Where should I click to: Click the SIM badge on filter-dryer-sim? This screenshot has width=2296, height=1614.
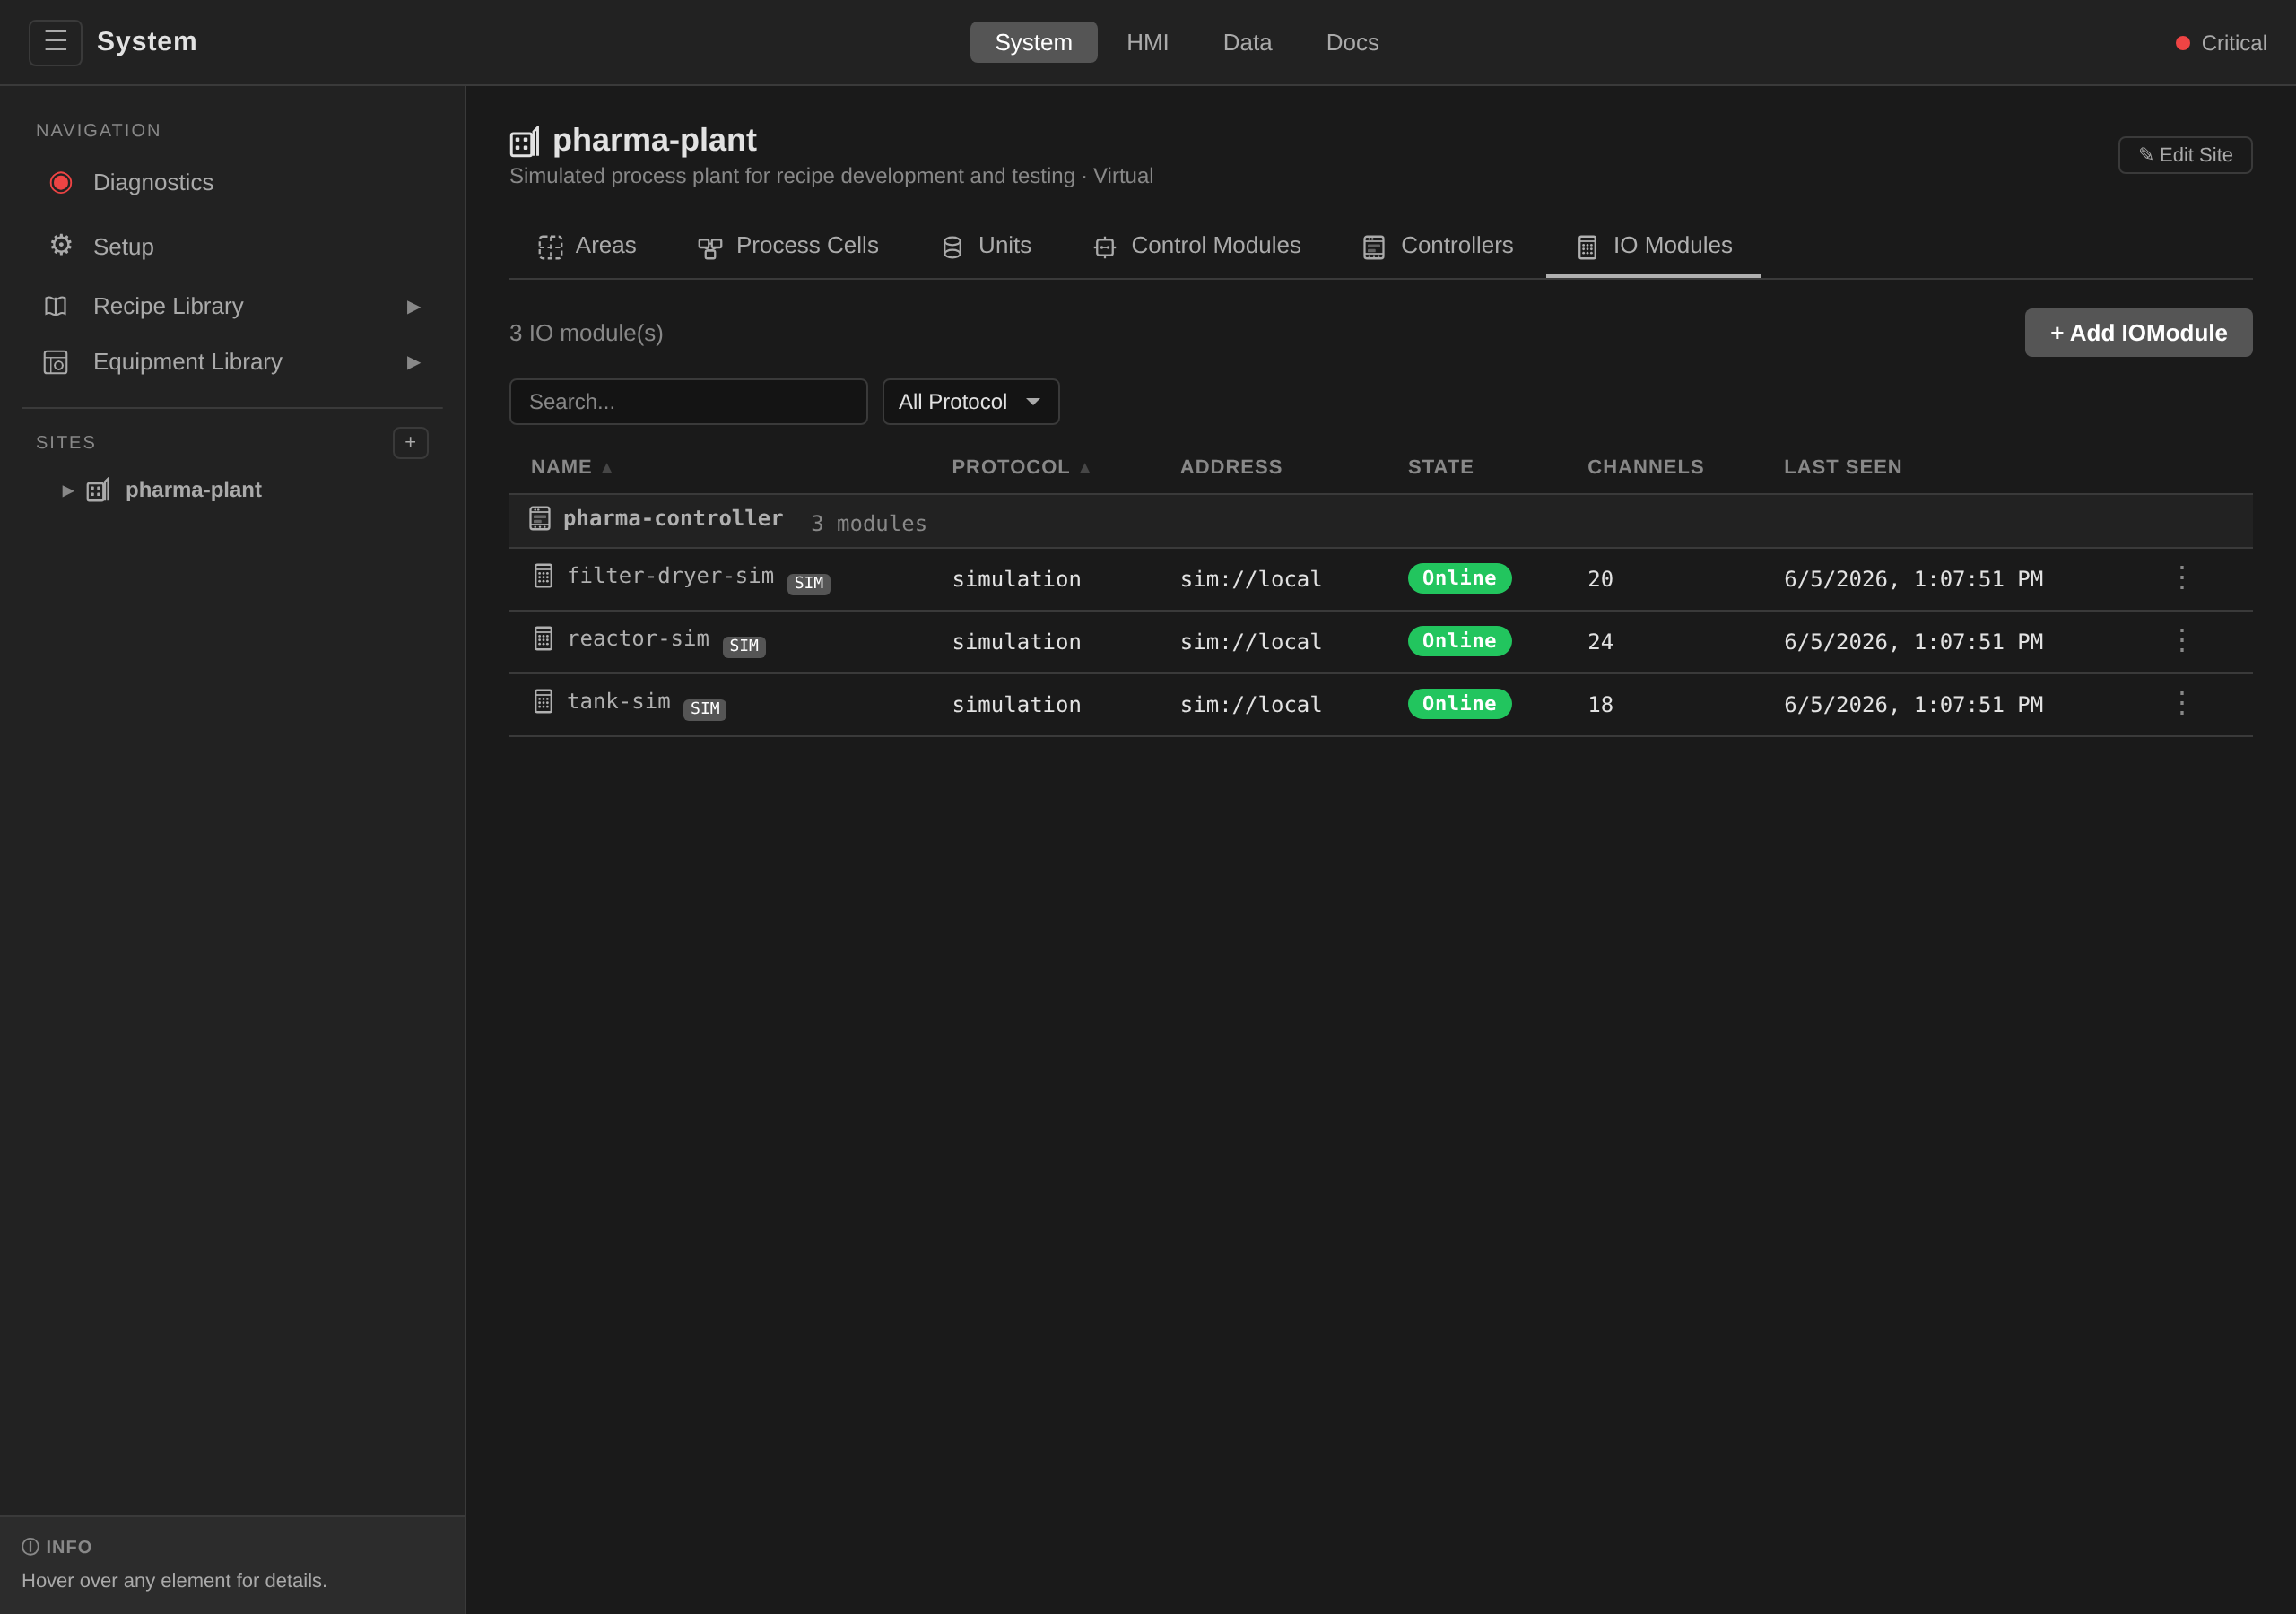808,583
